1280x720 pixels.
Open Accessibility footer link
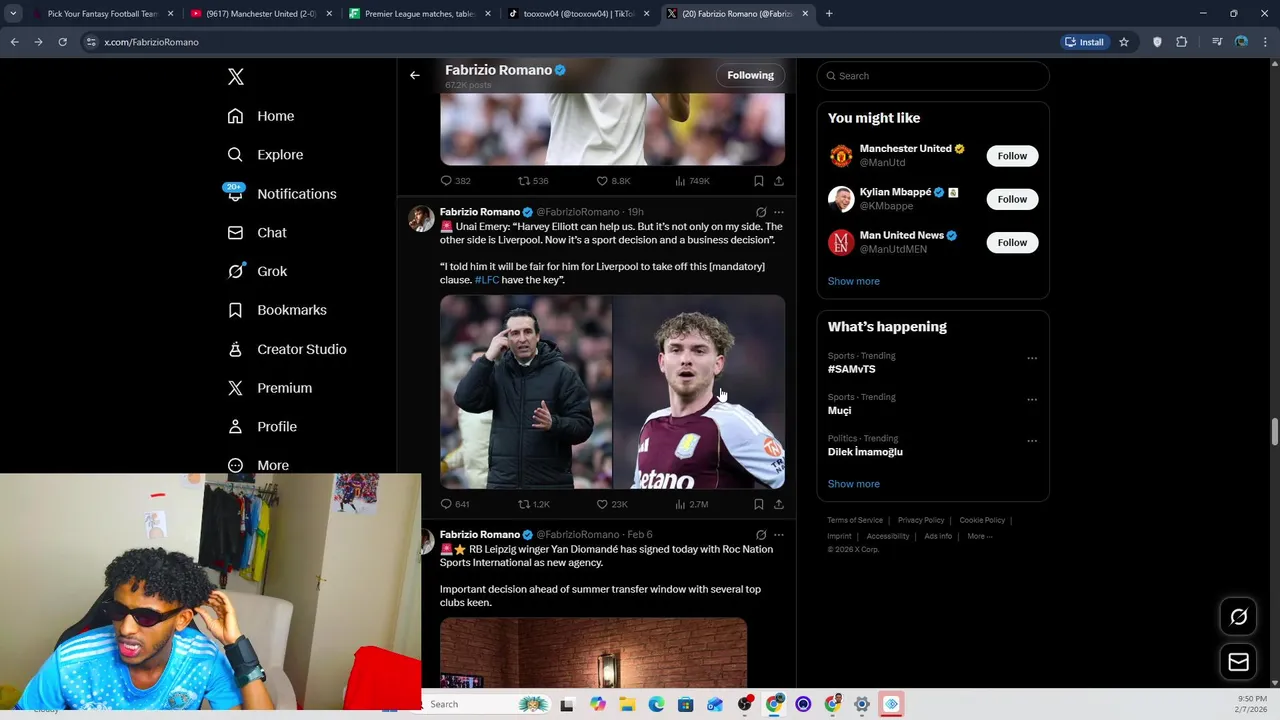coord(888,536)
